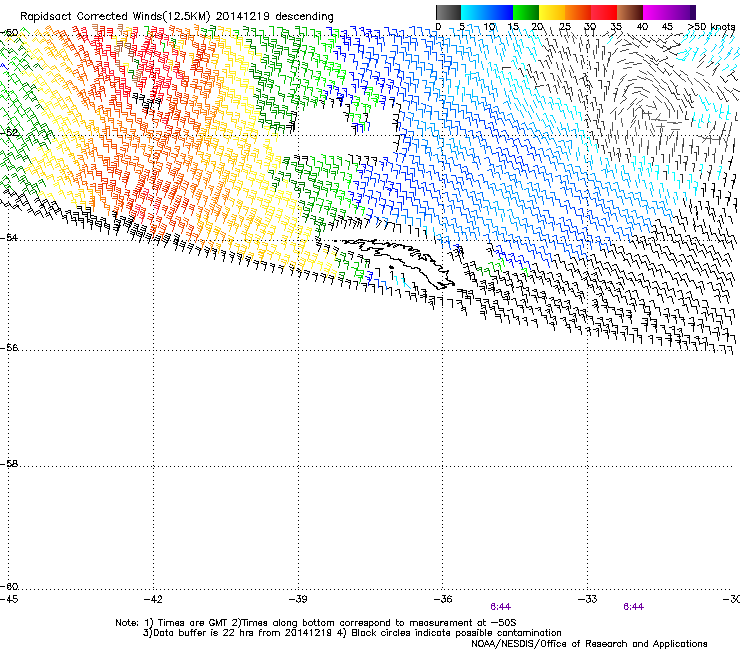740x650 pixels.
Task: Click the longitude label '-39'
Action: click(x=298, y=599)
